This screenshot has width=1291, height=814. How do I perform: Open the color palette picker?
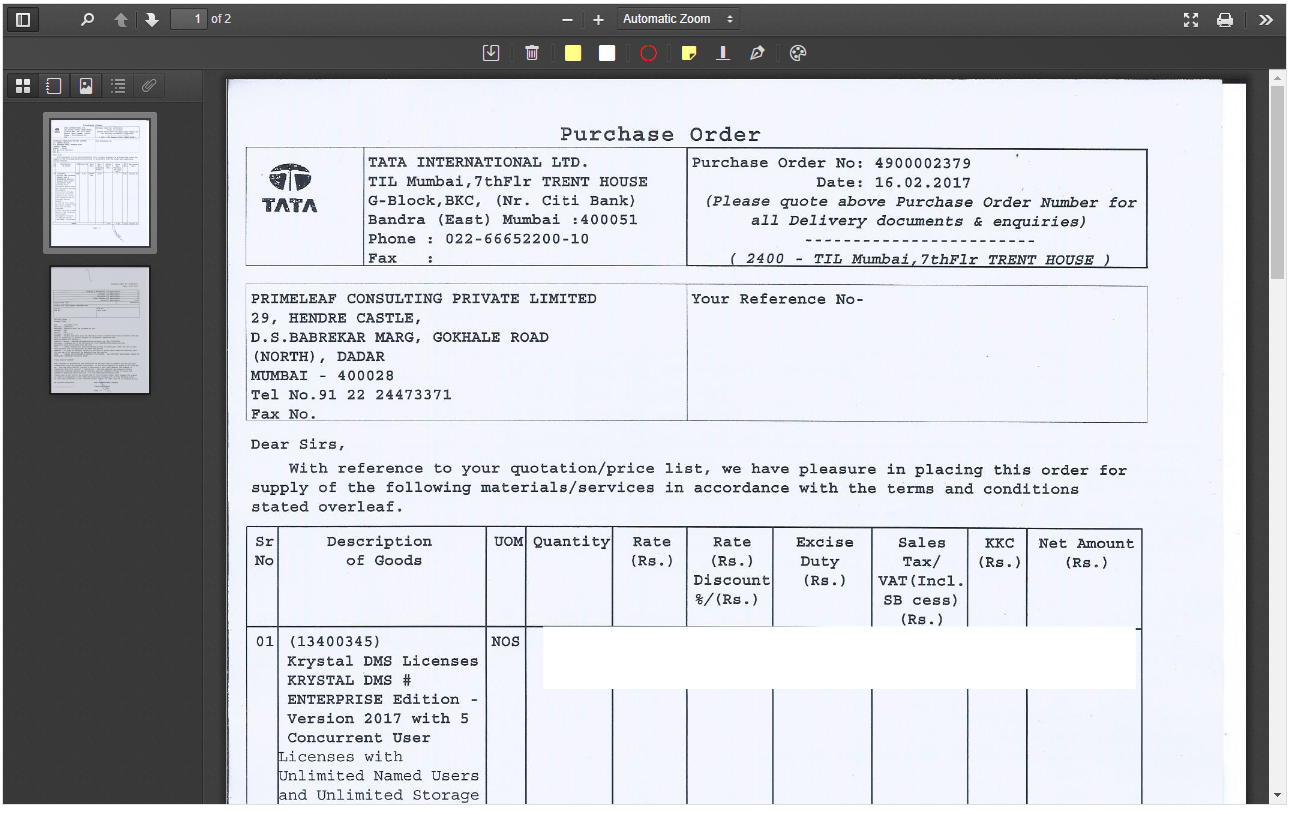(x=797, y=53)
